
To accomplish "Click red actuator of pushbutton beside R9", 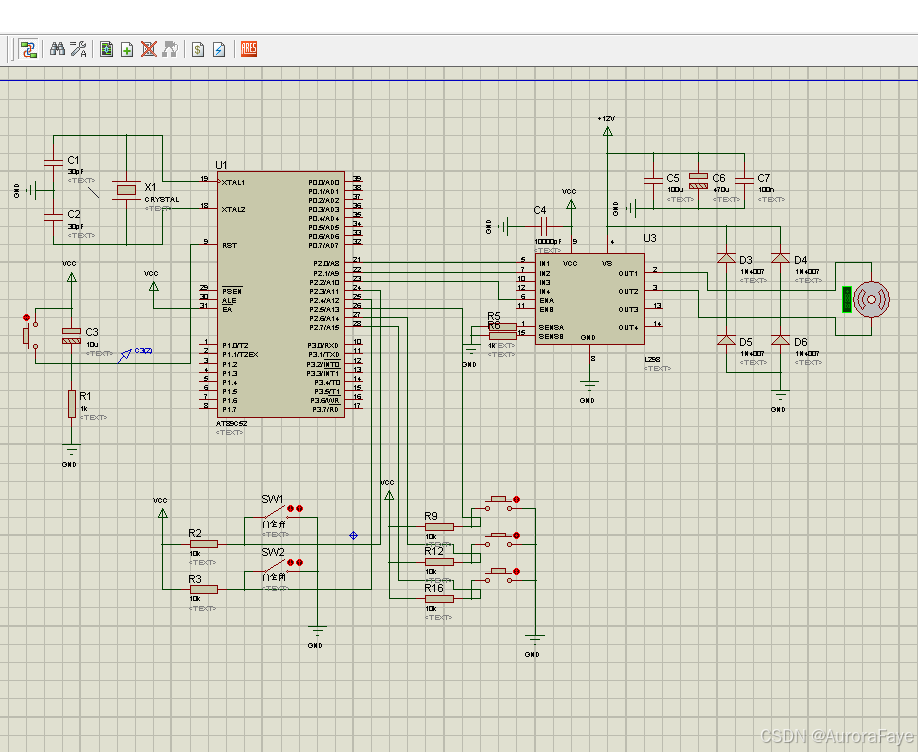I will (516, 500).
